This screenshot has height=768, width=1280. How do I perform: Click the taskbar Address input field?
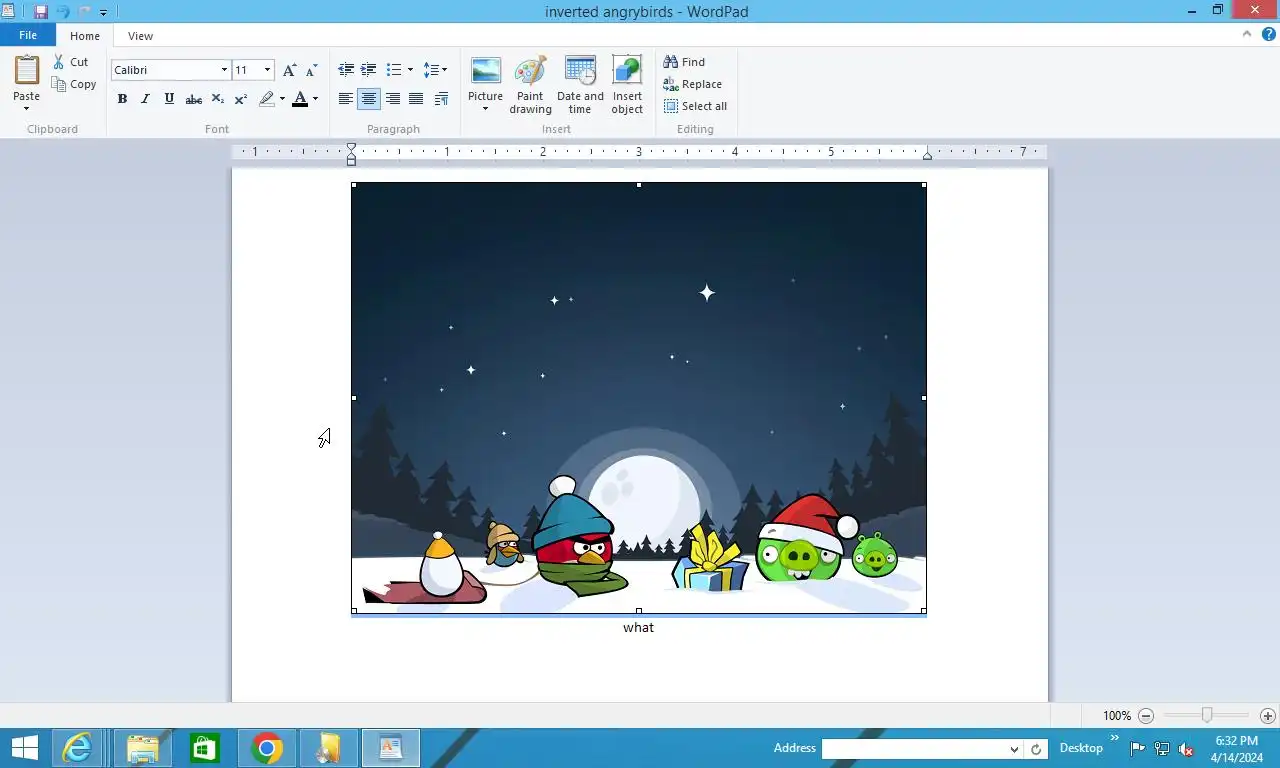coord(921,749)
